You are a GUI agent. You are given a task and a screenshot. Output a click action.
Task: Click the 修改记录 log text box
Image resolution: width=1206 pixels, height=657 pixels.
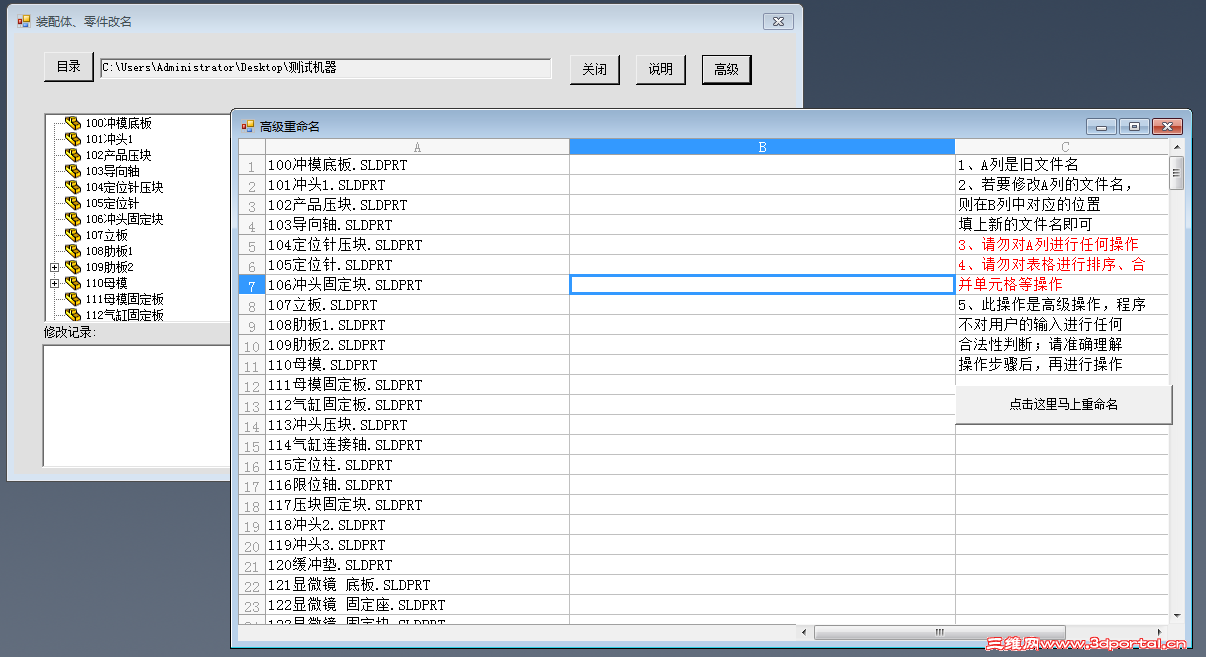[137, 405]
